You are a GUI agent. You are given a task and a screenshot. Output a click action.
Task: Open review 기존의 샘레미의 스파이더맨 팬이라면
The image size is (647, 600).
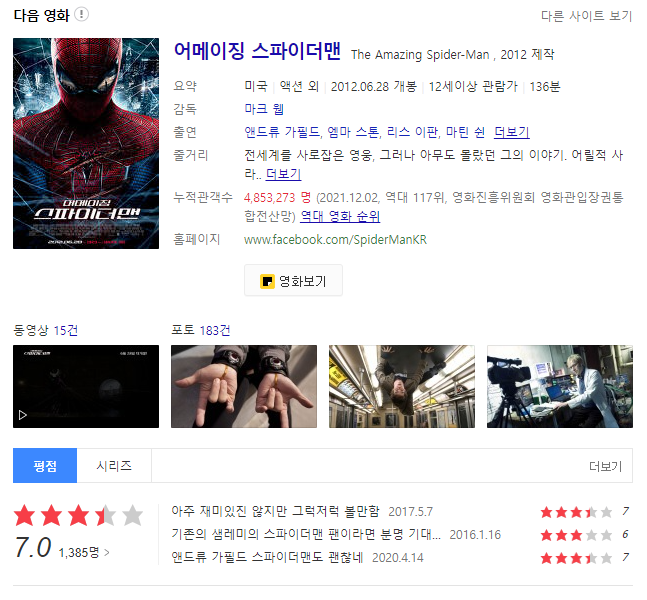[306, 535]
